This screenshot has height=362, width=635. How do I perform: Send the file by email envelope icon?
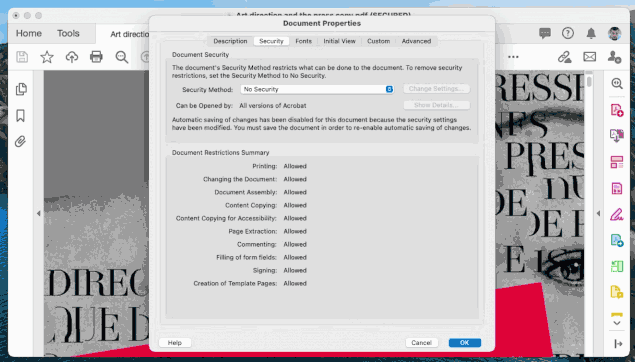click(589, 57)
